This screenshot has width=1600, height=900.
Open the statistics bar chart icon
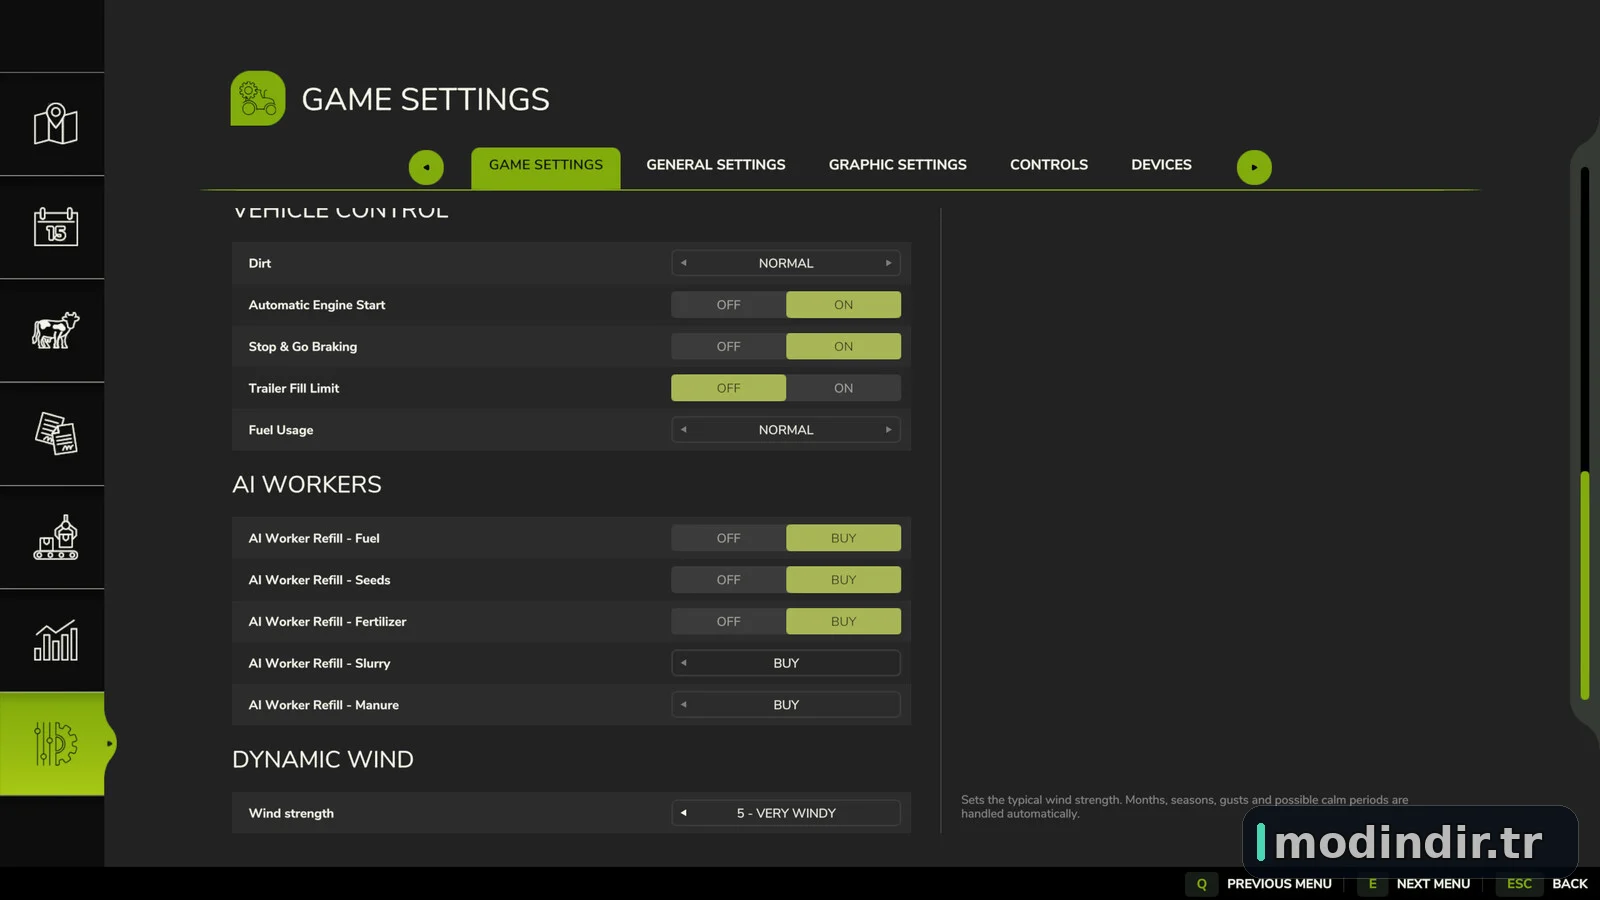55,640
